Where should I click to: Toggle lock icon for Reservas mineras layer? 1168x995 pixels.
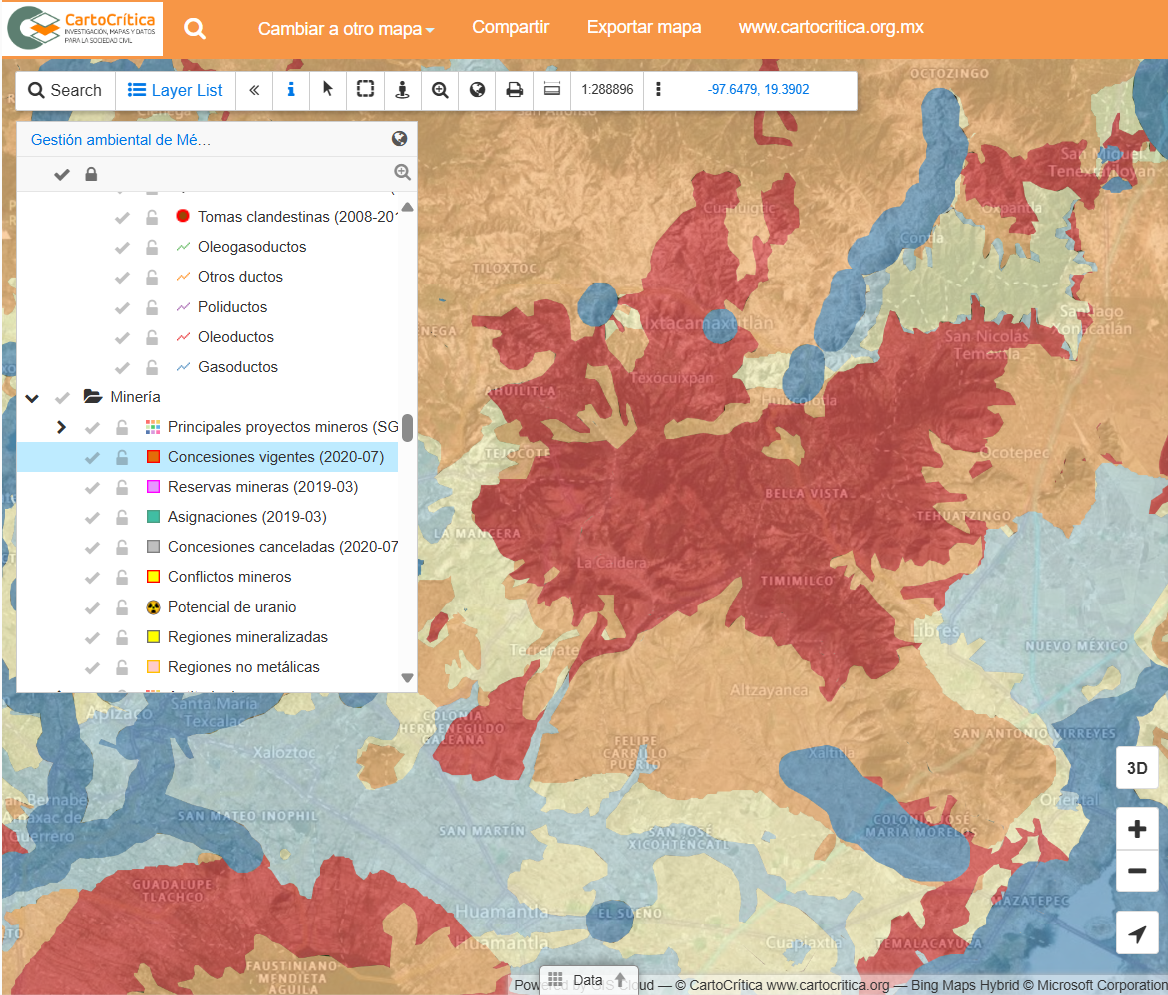point(122,487)
